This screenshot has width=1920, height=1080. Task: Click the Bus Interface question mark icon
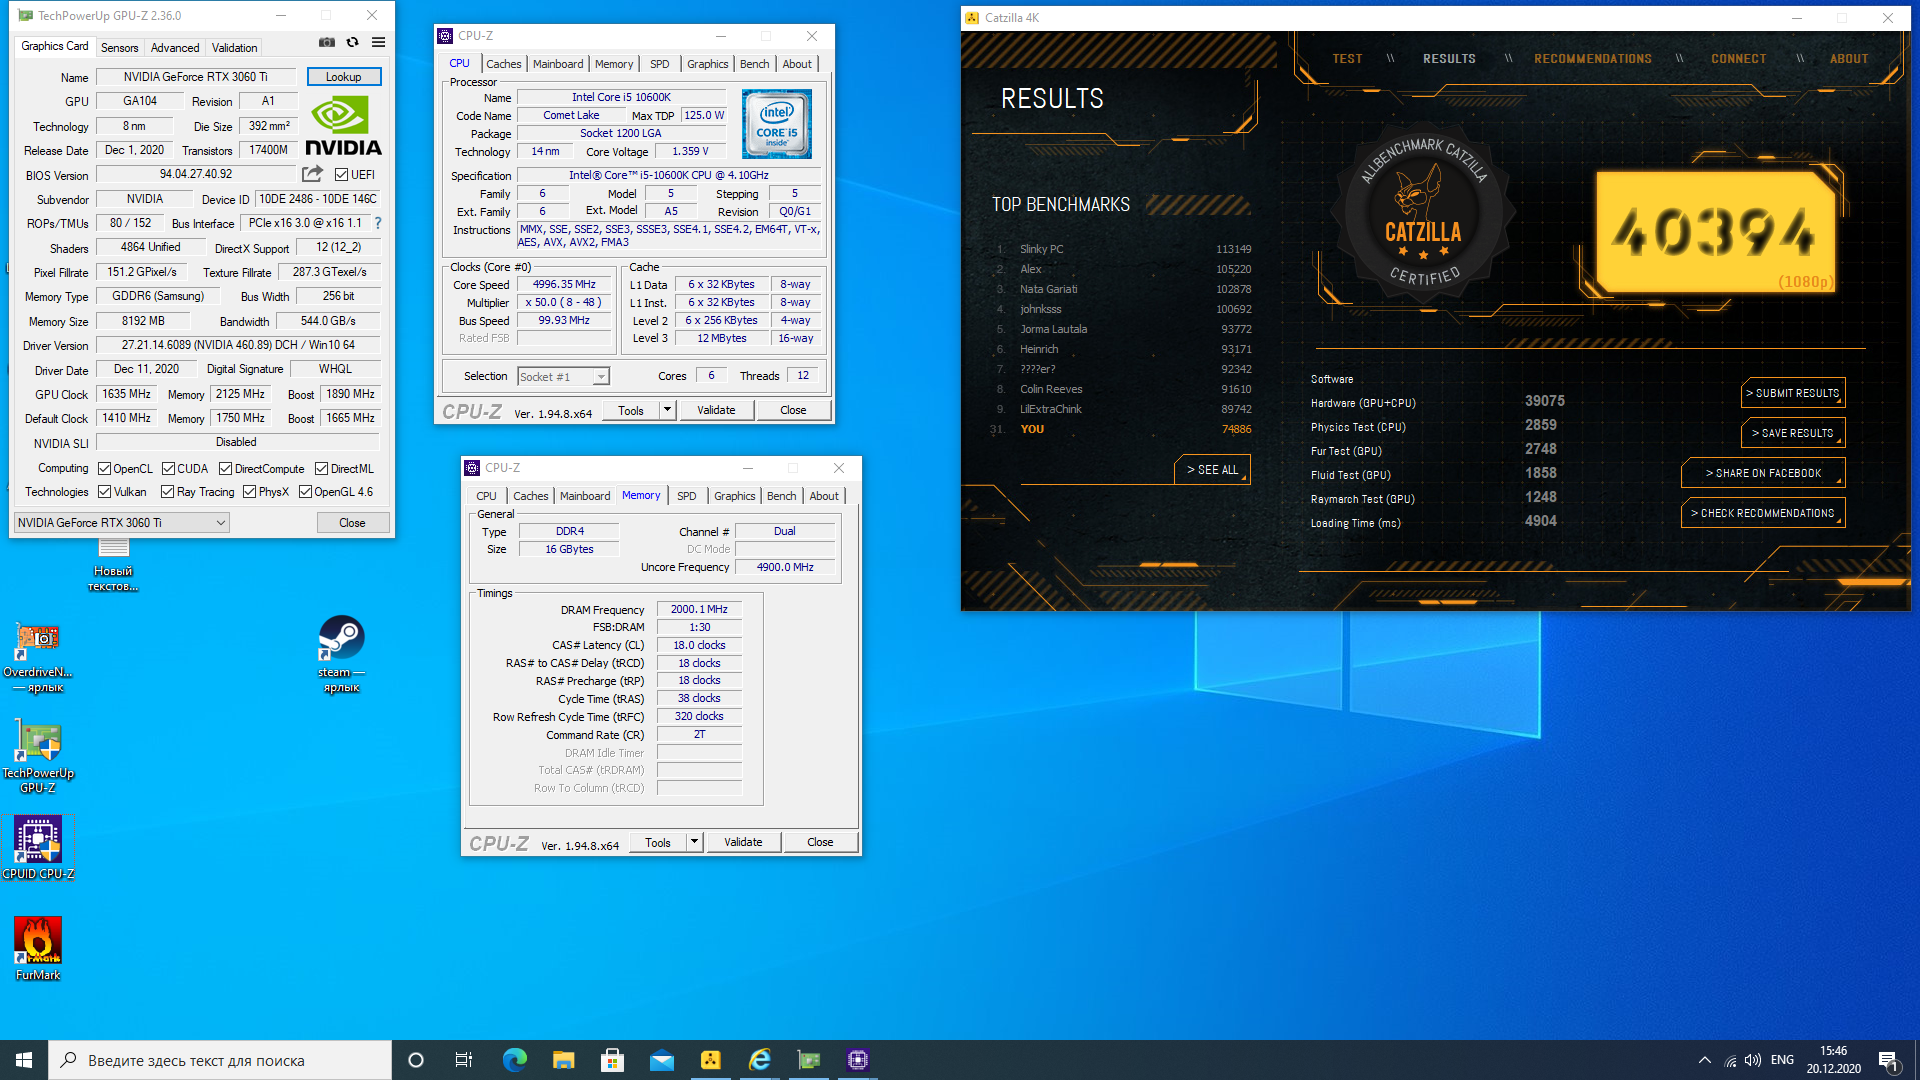tap(377, 223)
